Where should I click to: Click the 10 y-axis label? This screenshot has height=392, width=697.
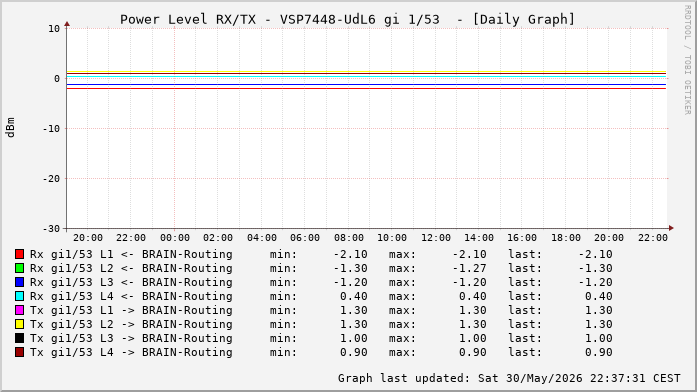(x=54, y=29)
